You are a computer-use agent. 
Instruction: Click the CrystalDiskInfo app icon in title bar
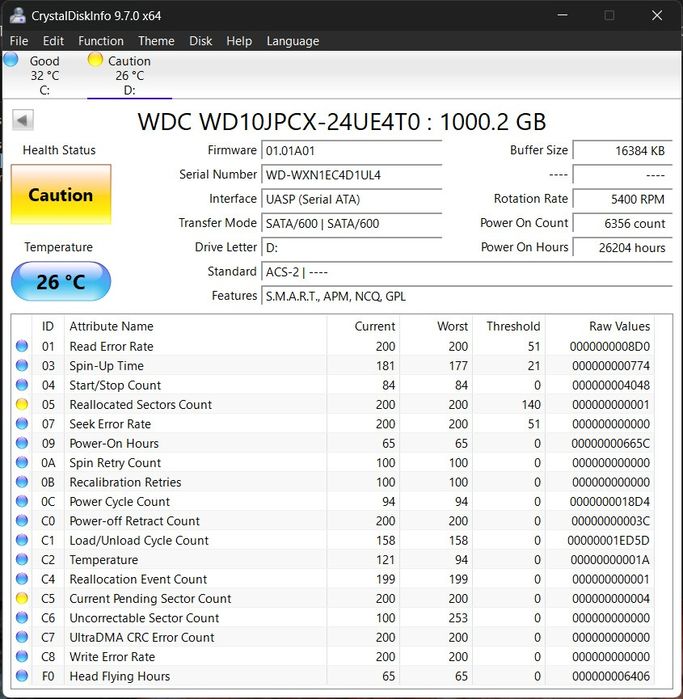16,16
